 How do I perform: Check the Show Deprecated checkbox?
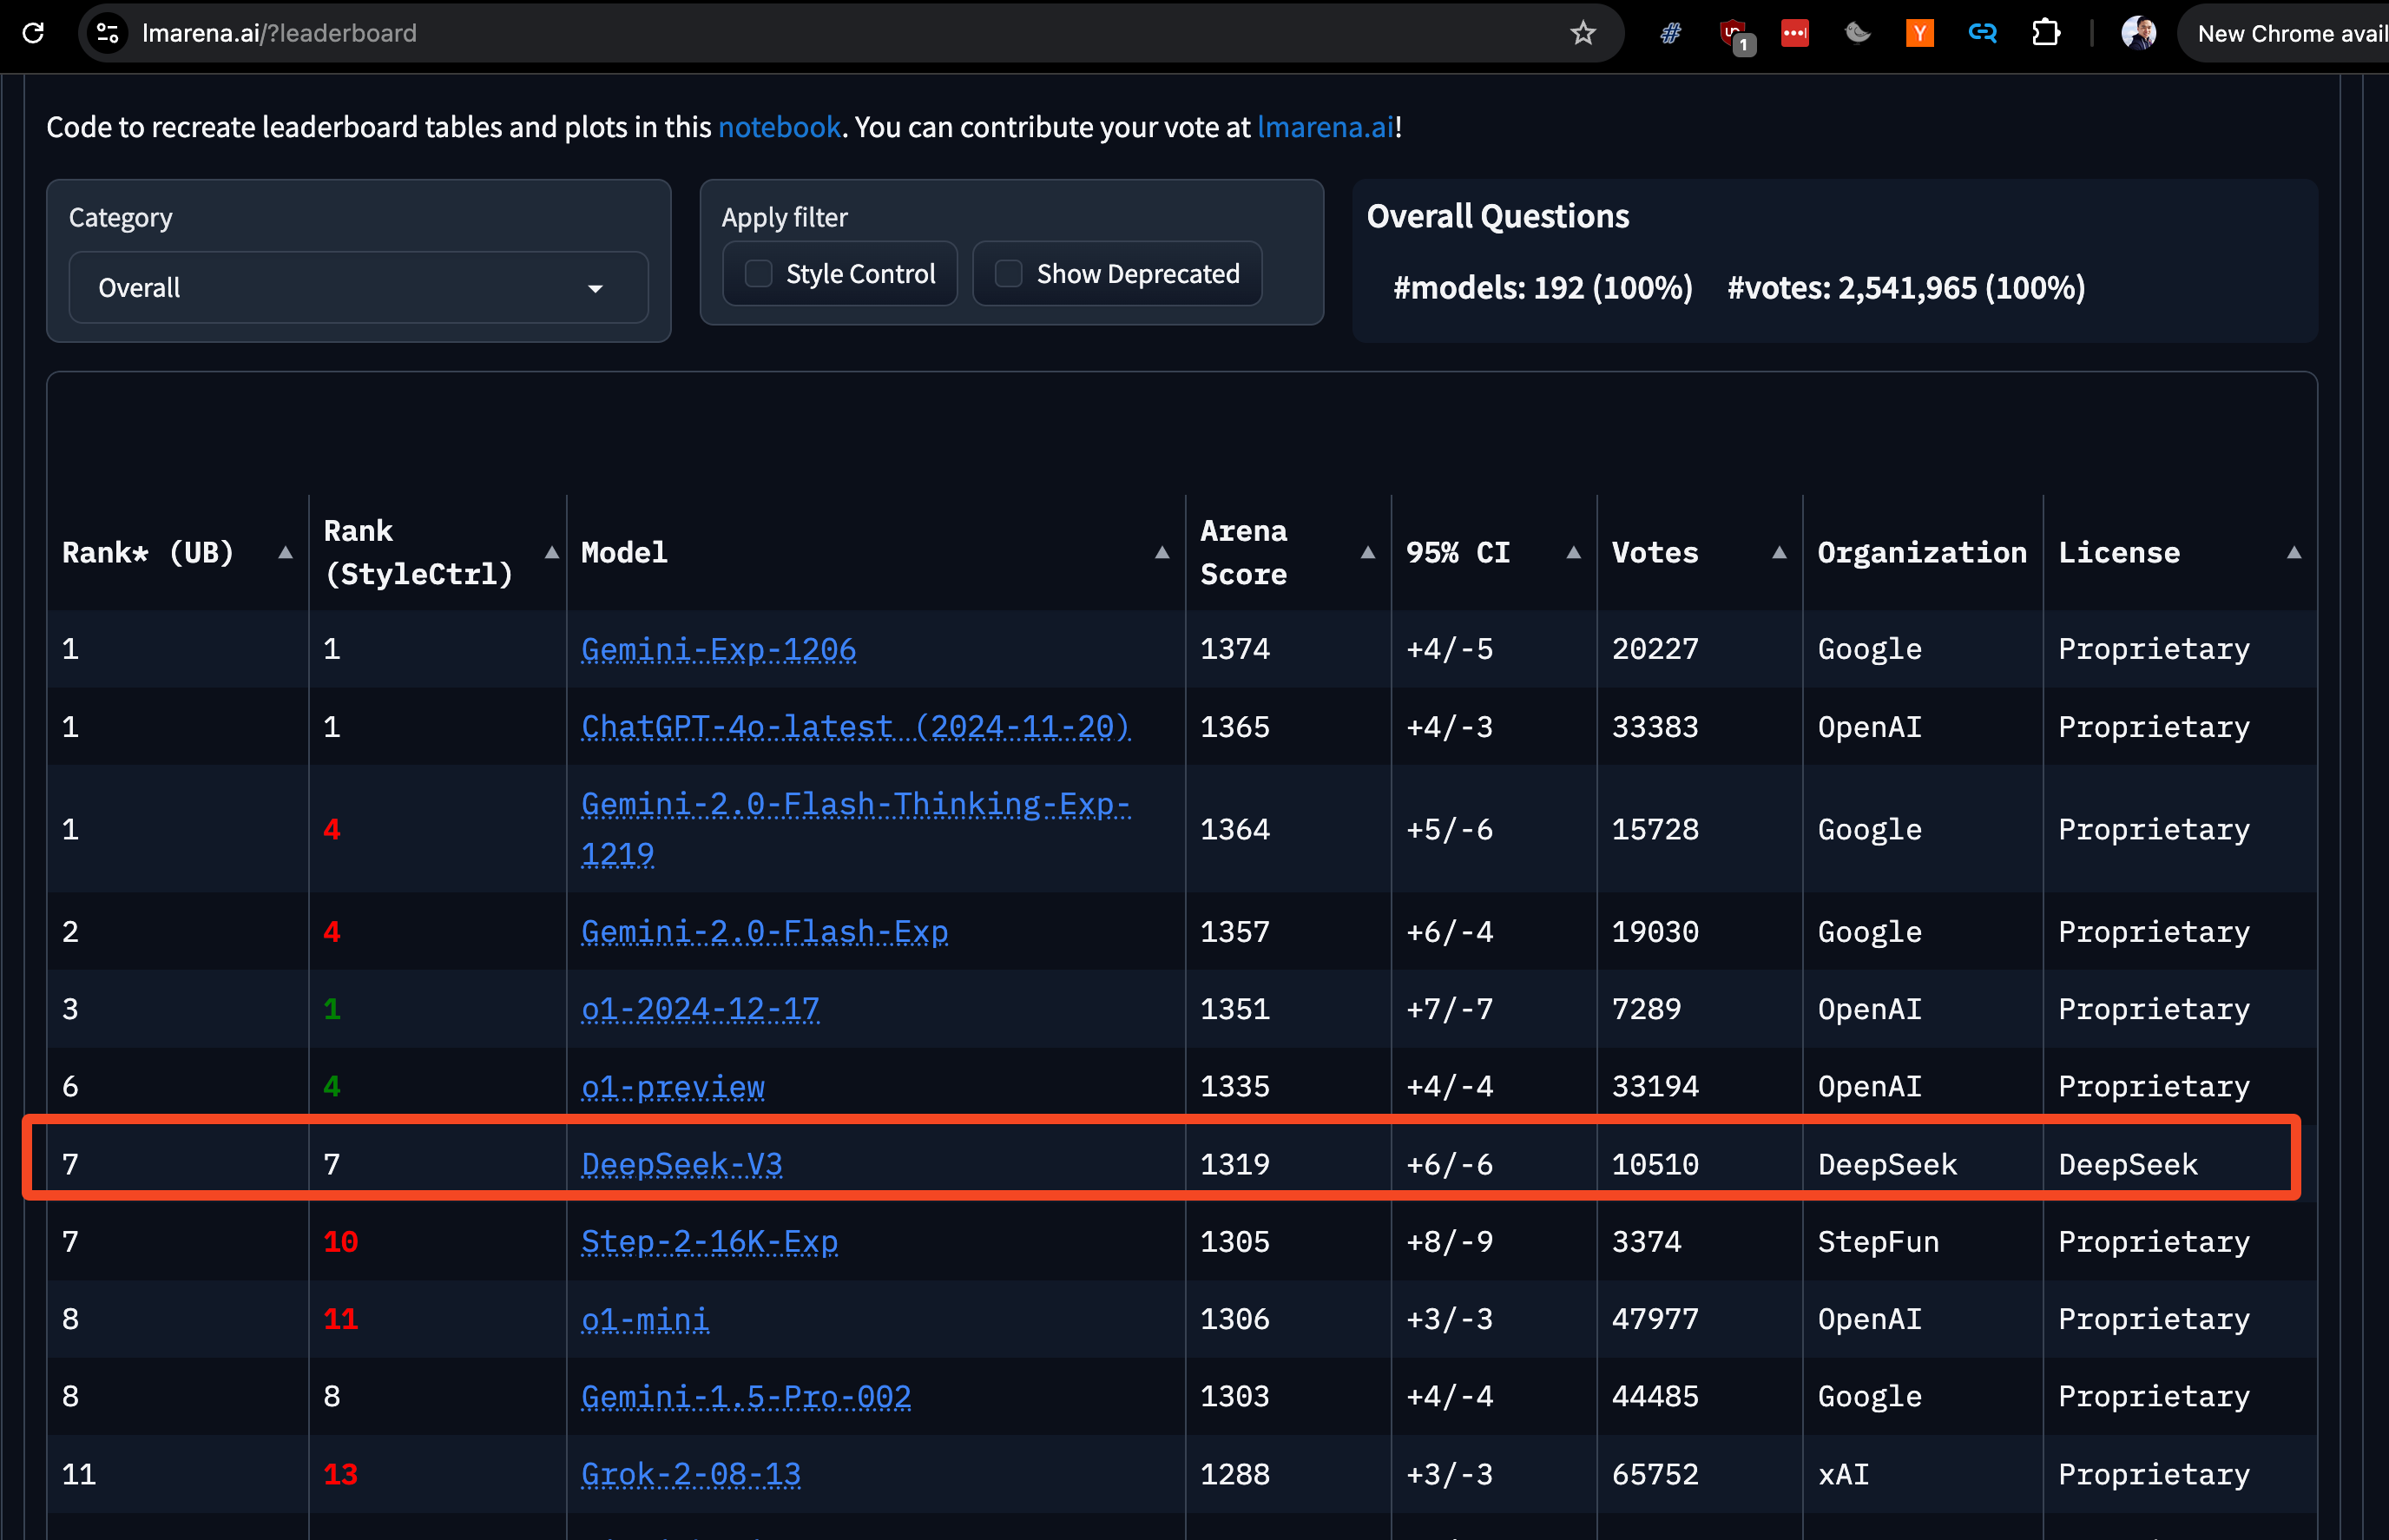(x=1009, y=274)
